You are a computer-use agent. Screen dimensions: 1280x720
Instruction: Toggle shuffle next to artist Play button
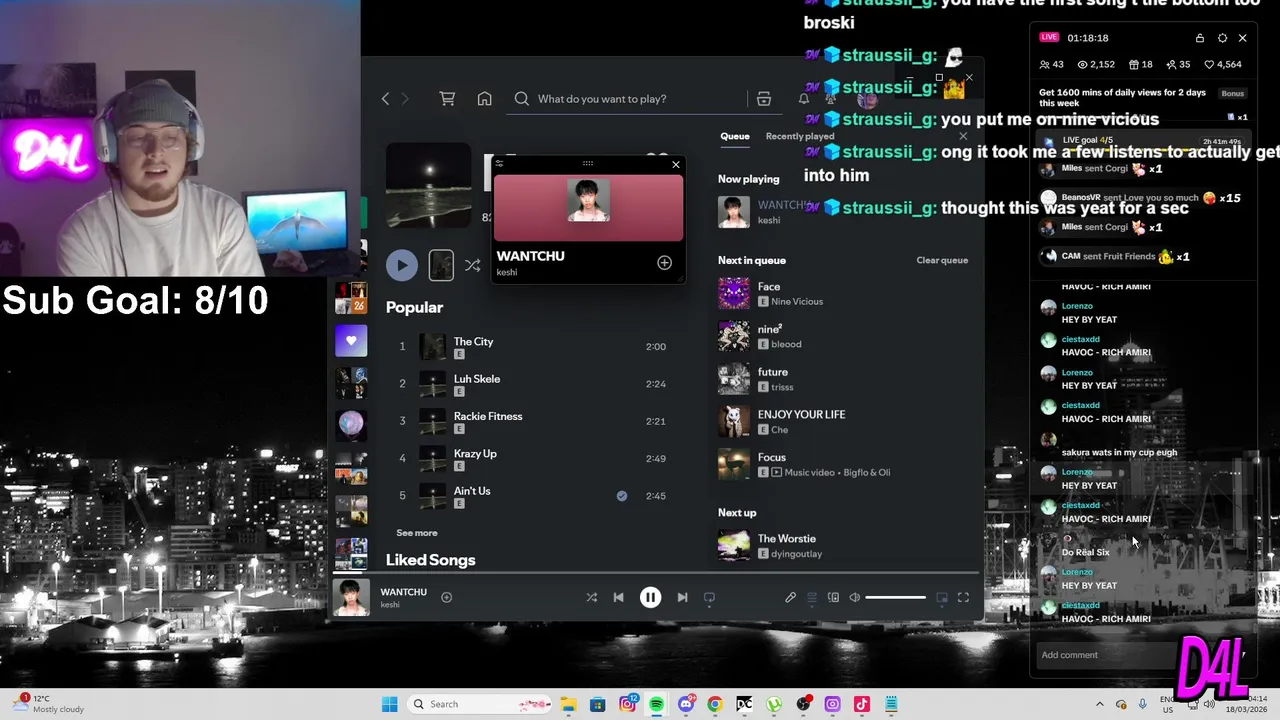pos(472,265)
